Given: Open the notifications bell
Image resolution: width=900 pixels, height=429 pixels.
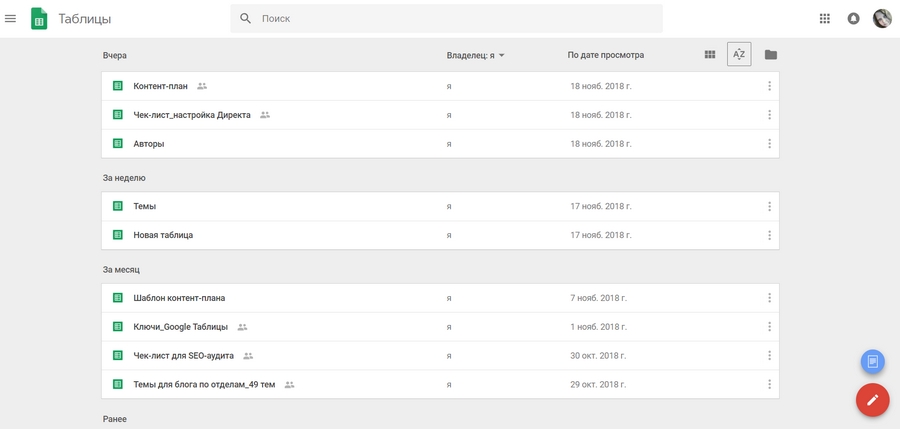Looking at the screenshot, I should coord(853,18).
